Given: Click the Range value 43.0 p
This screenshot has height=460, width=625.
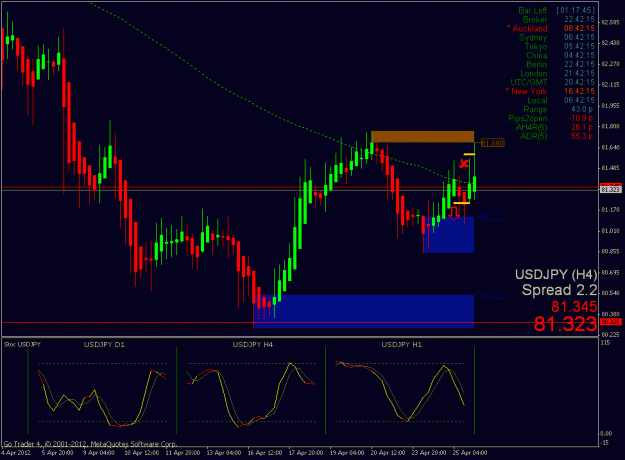Looking at the screenshot, I should [582, 109].
